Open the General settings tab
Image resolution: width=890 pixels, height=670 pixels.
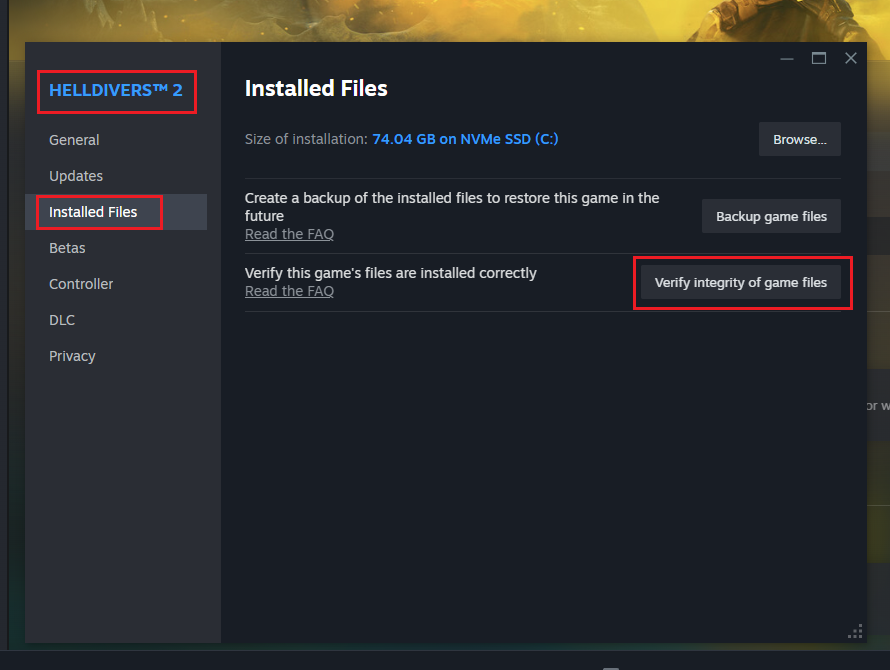tap(74, 140)
